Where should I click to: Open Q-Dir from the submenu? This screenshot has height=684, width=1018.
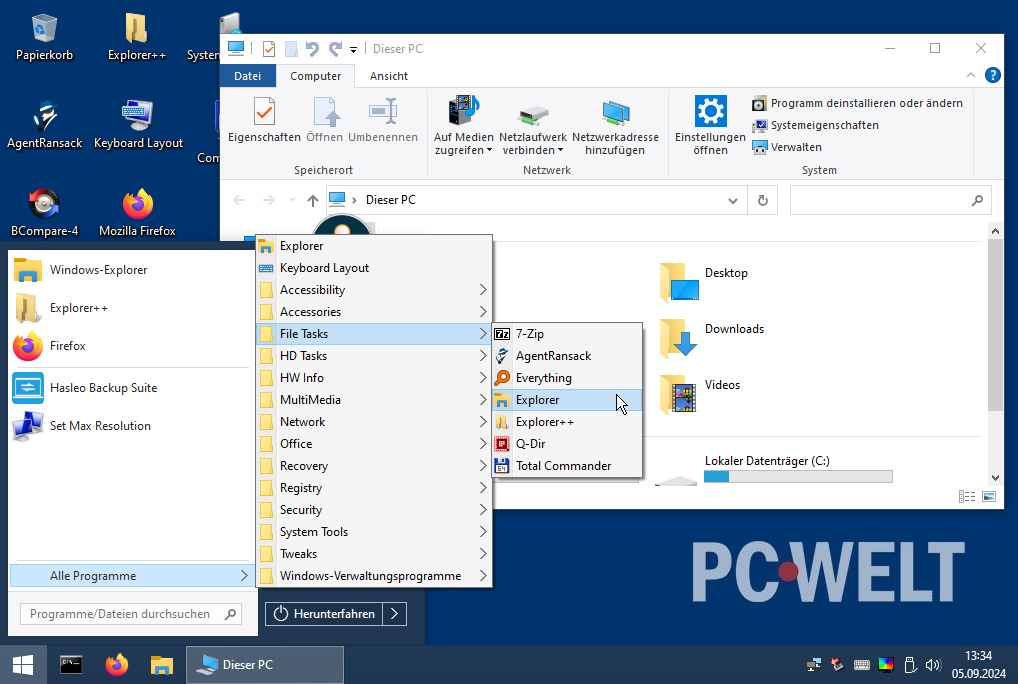point(567,445)
